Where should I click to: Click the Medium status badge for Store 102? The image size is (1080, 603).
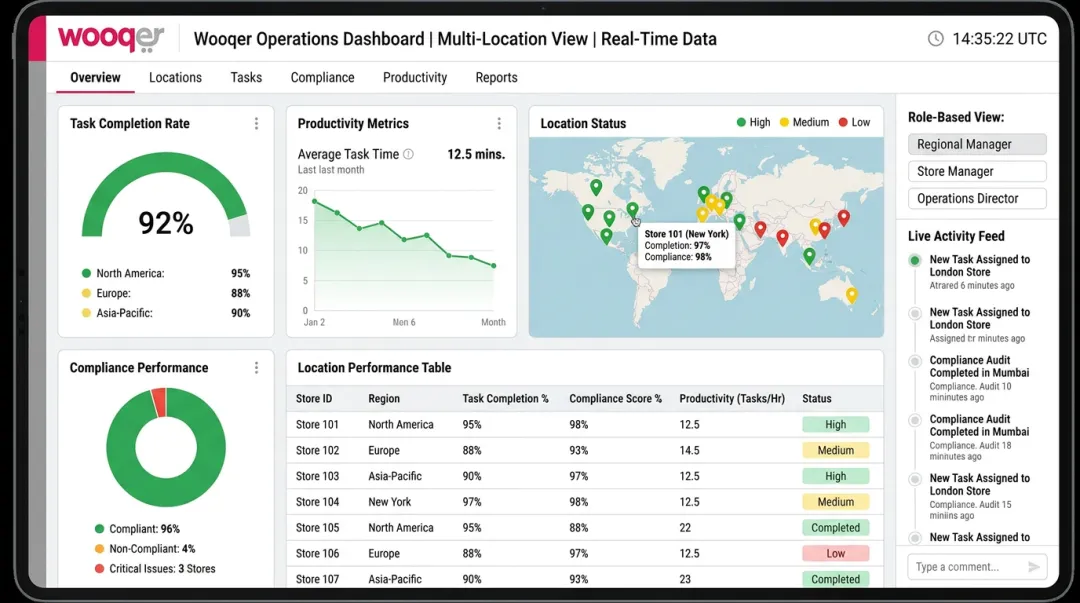[x=835, y=450]
